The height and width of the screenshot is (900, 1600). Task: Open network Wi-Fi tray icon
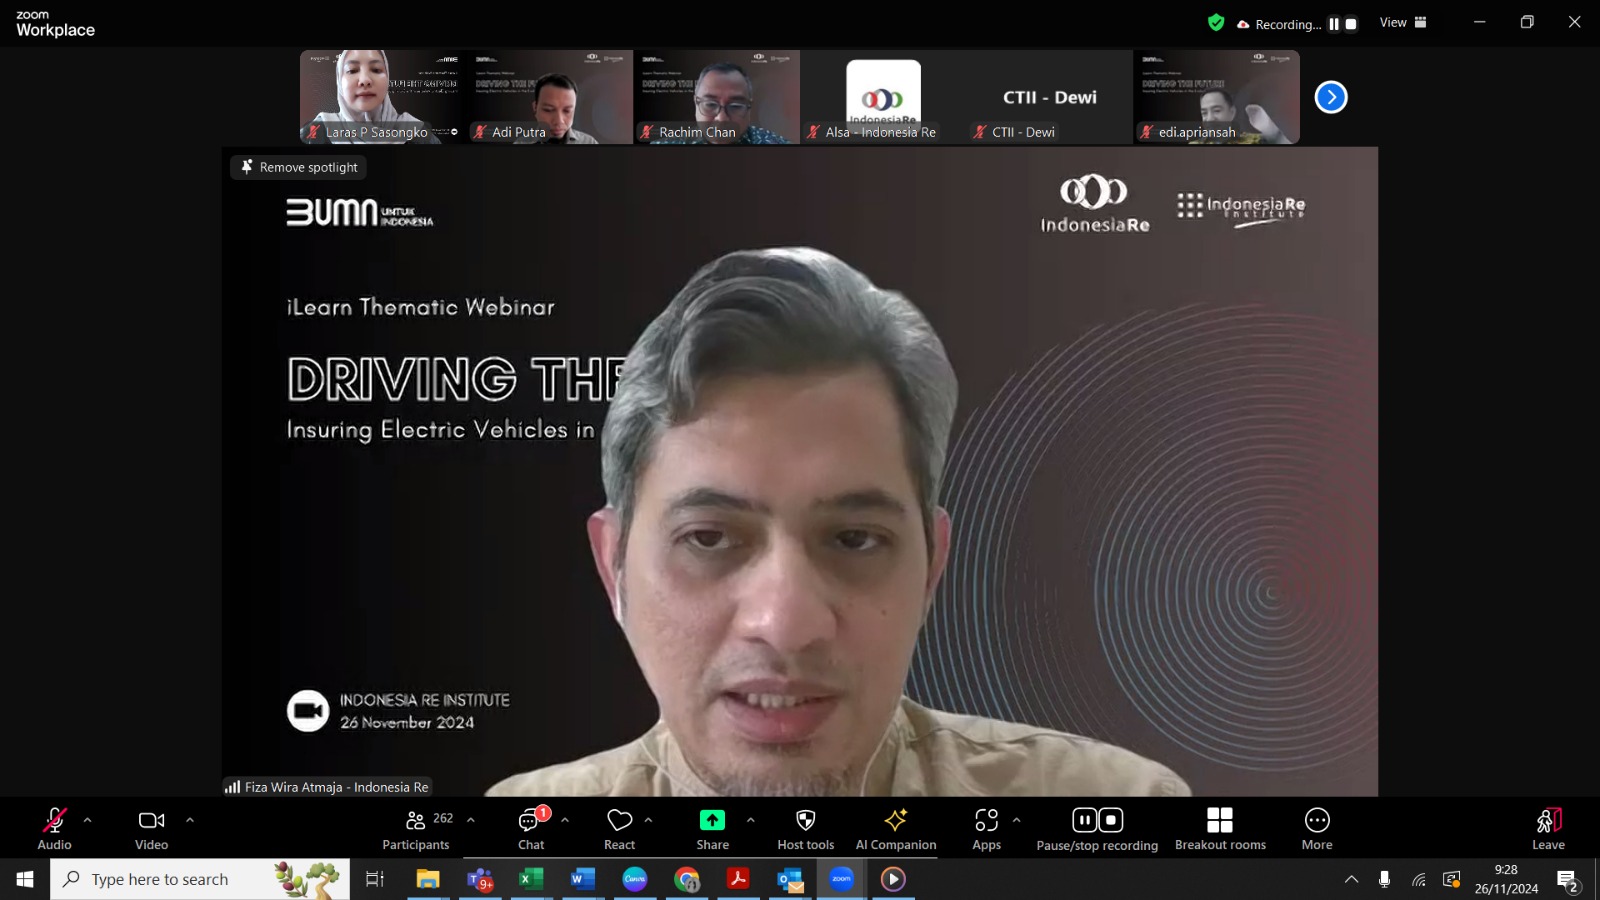point(1418,879)
